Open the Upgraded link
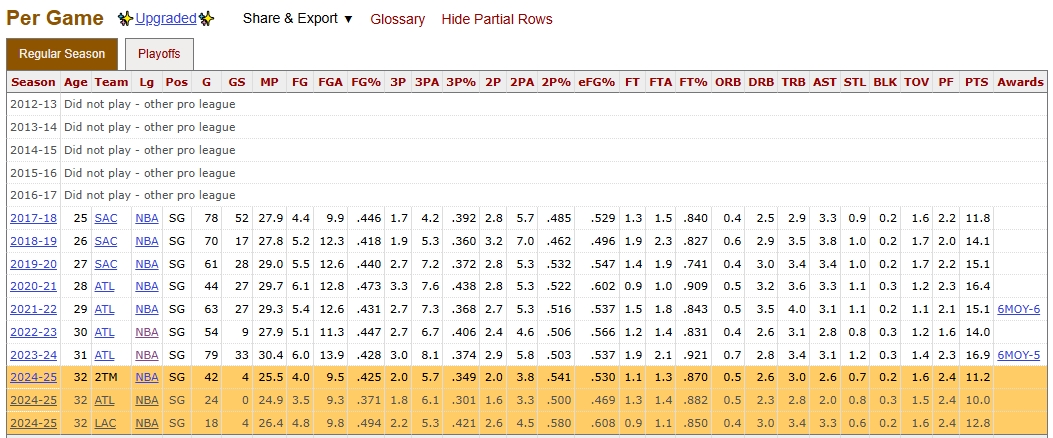 tap(166, 19)
